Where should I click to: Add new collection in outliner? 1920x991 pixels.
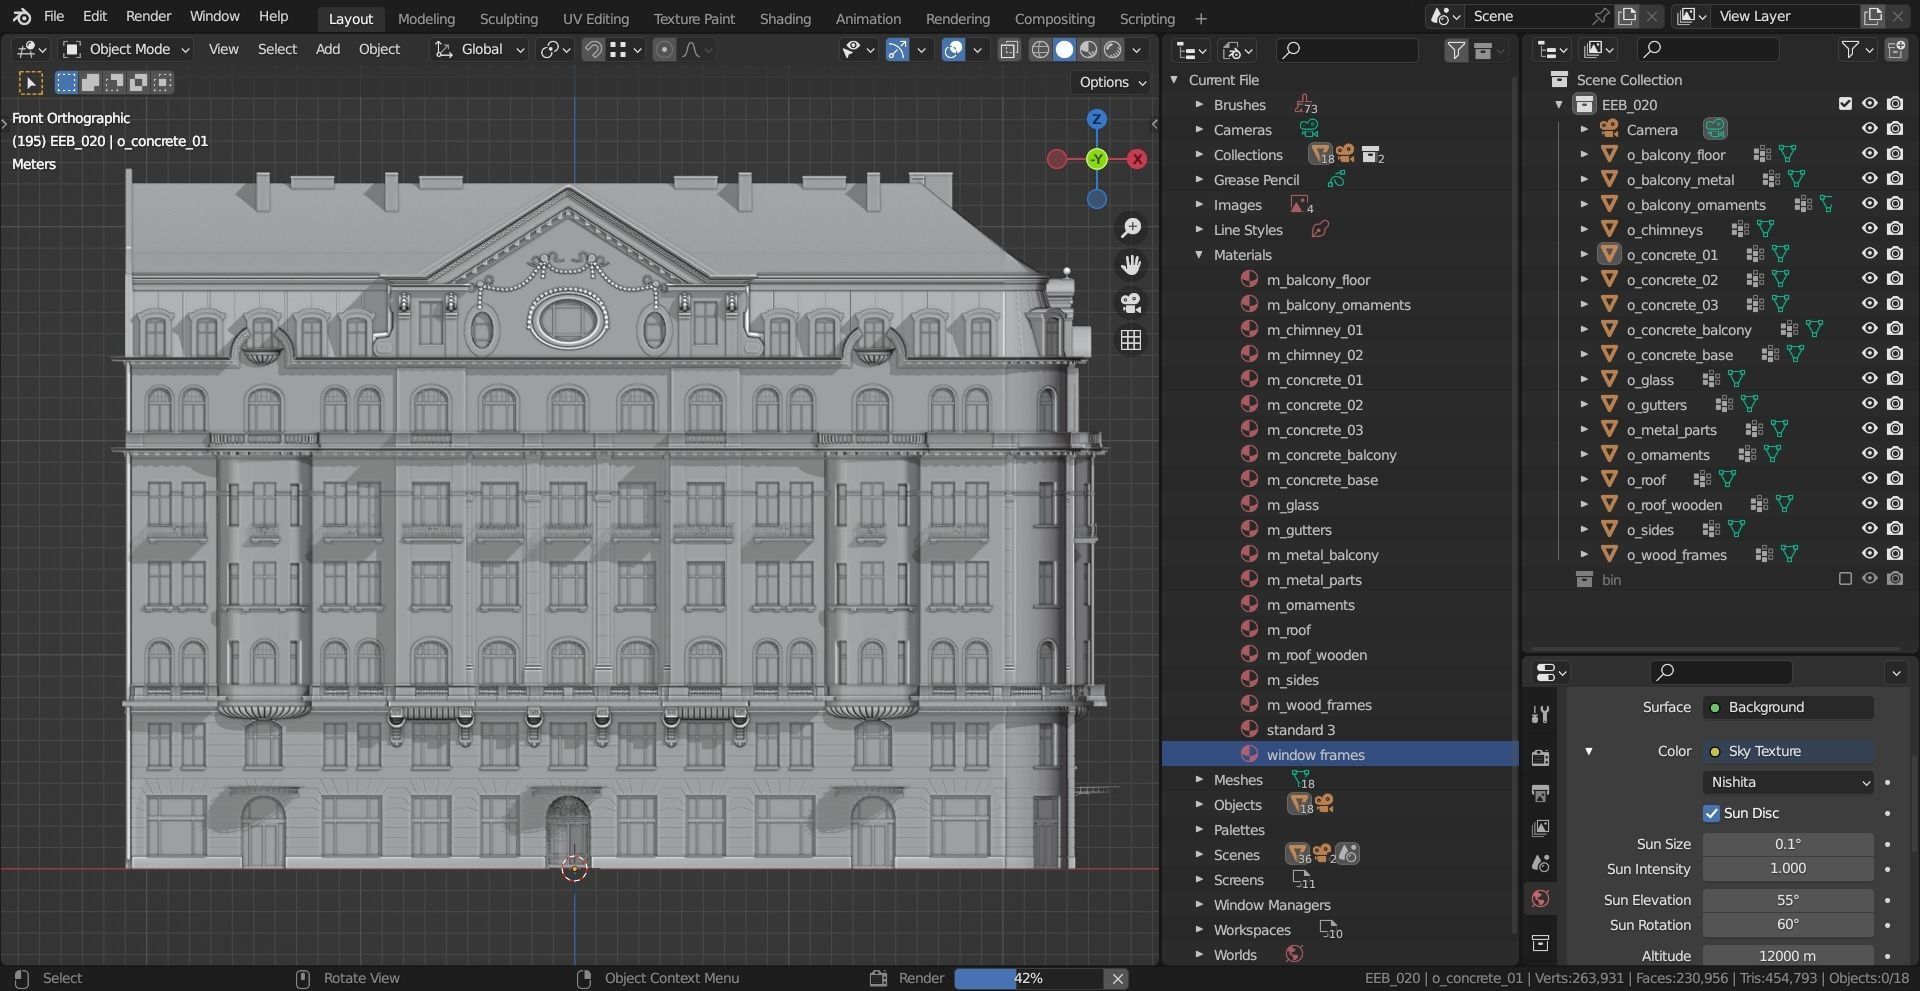tap(1895, 49)
